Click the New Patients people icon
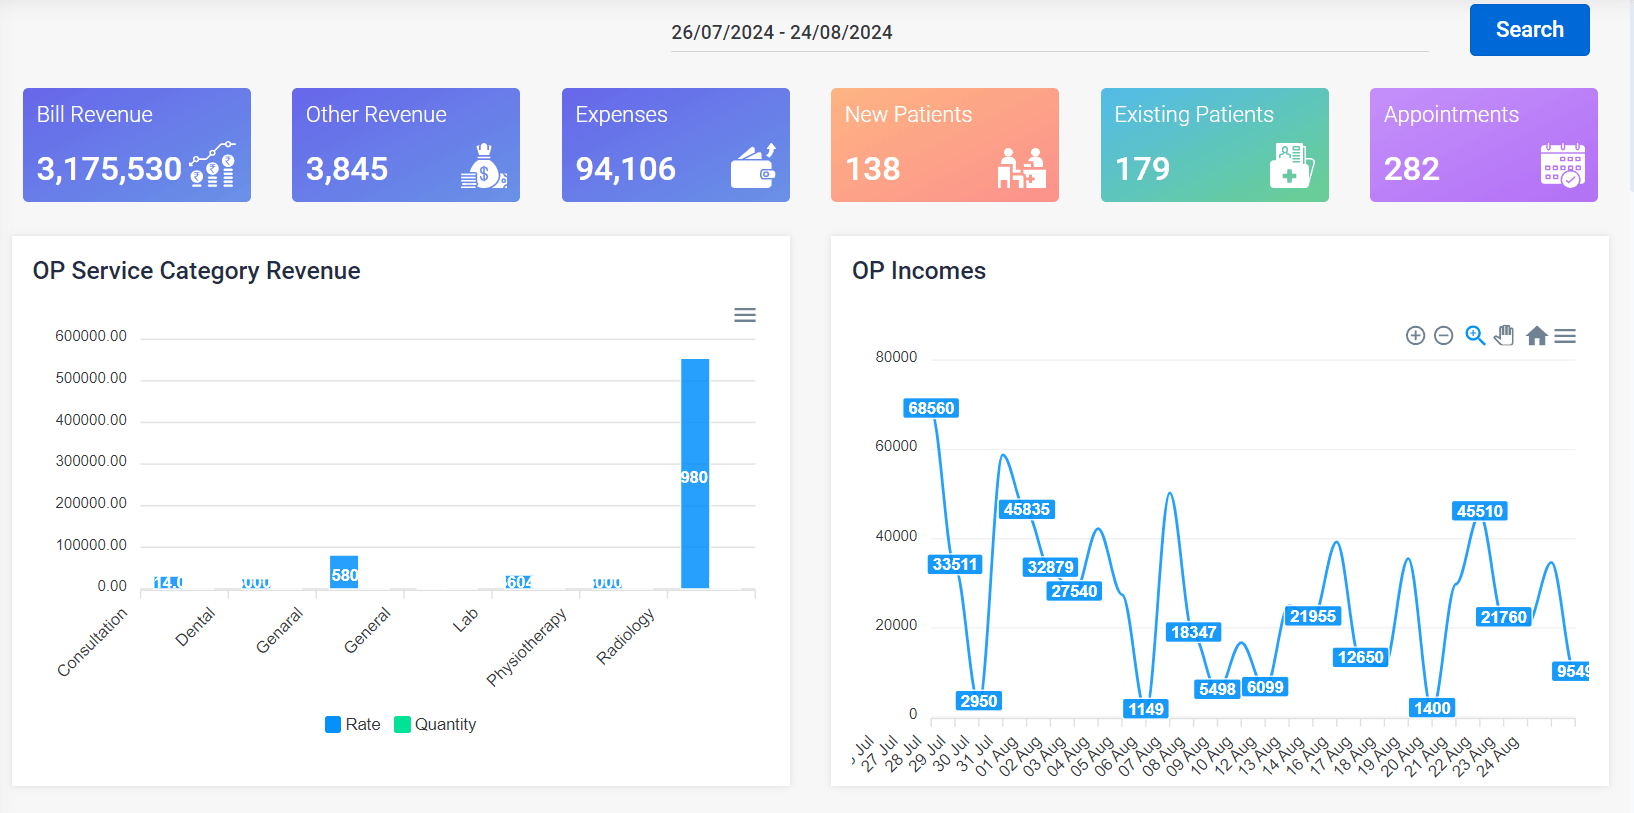 [x=1021, y=167]
